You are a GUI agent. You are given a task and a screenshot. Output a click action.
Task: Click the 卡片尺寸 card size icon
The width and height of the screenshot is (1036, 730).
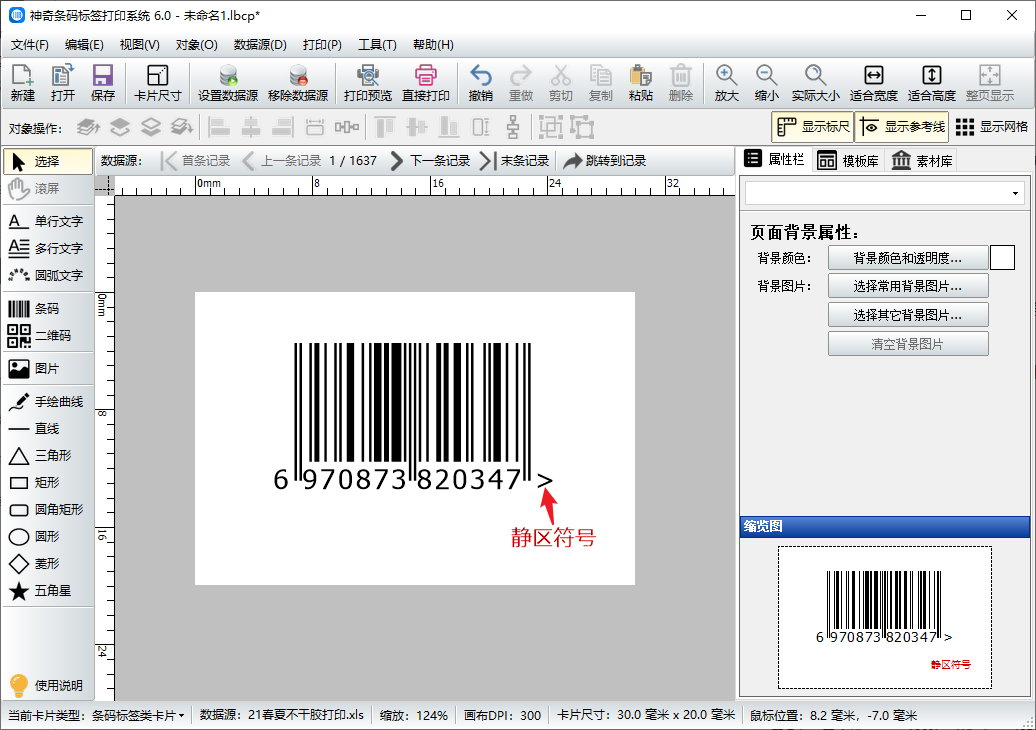pos(157,83)
